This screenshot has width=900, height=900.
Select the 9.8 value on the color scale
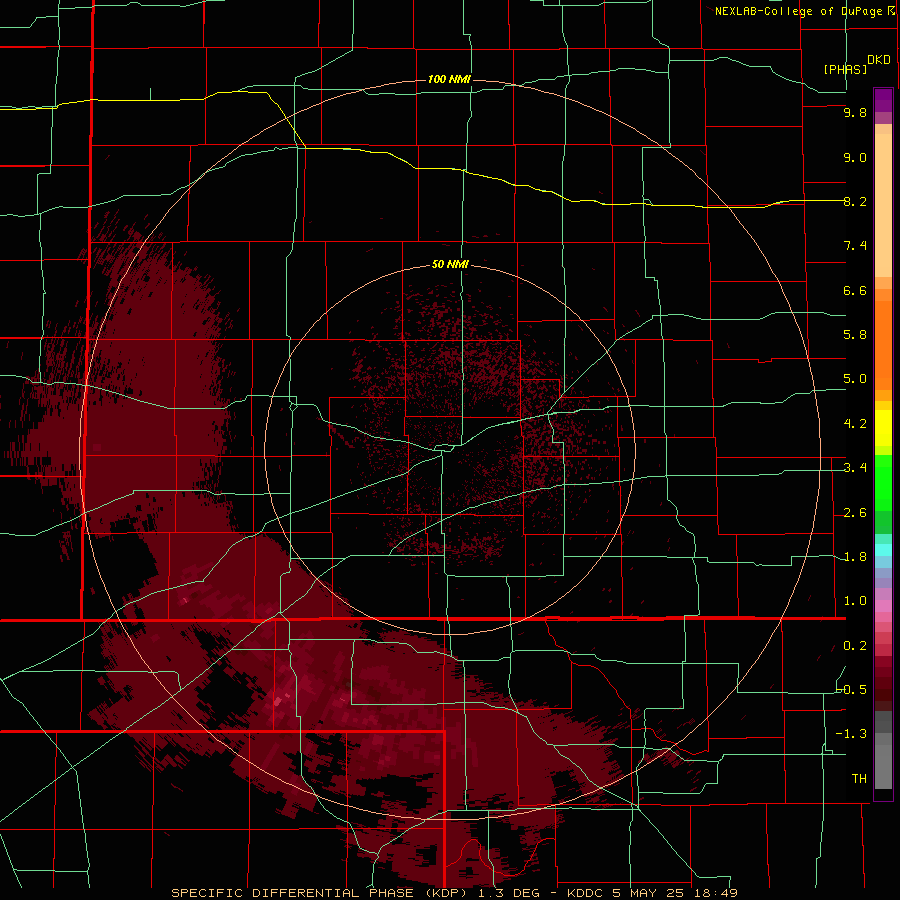(855, 112)
